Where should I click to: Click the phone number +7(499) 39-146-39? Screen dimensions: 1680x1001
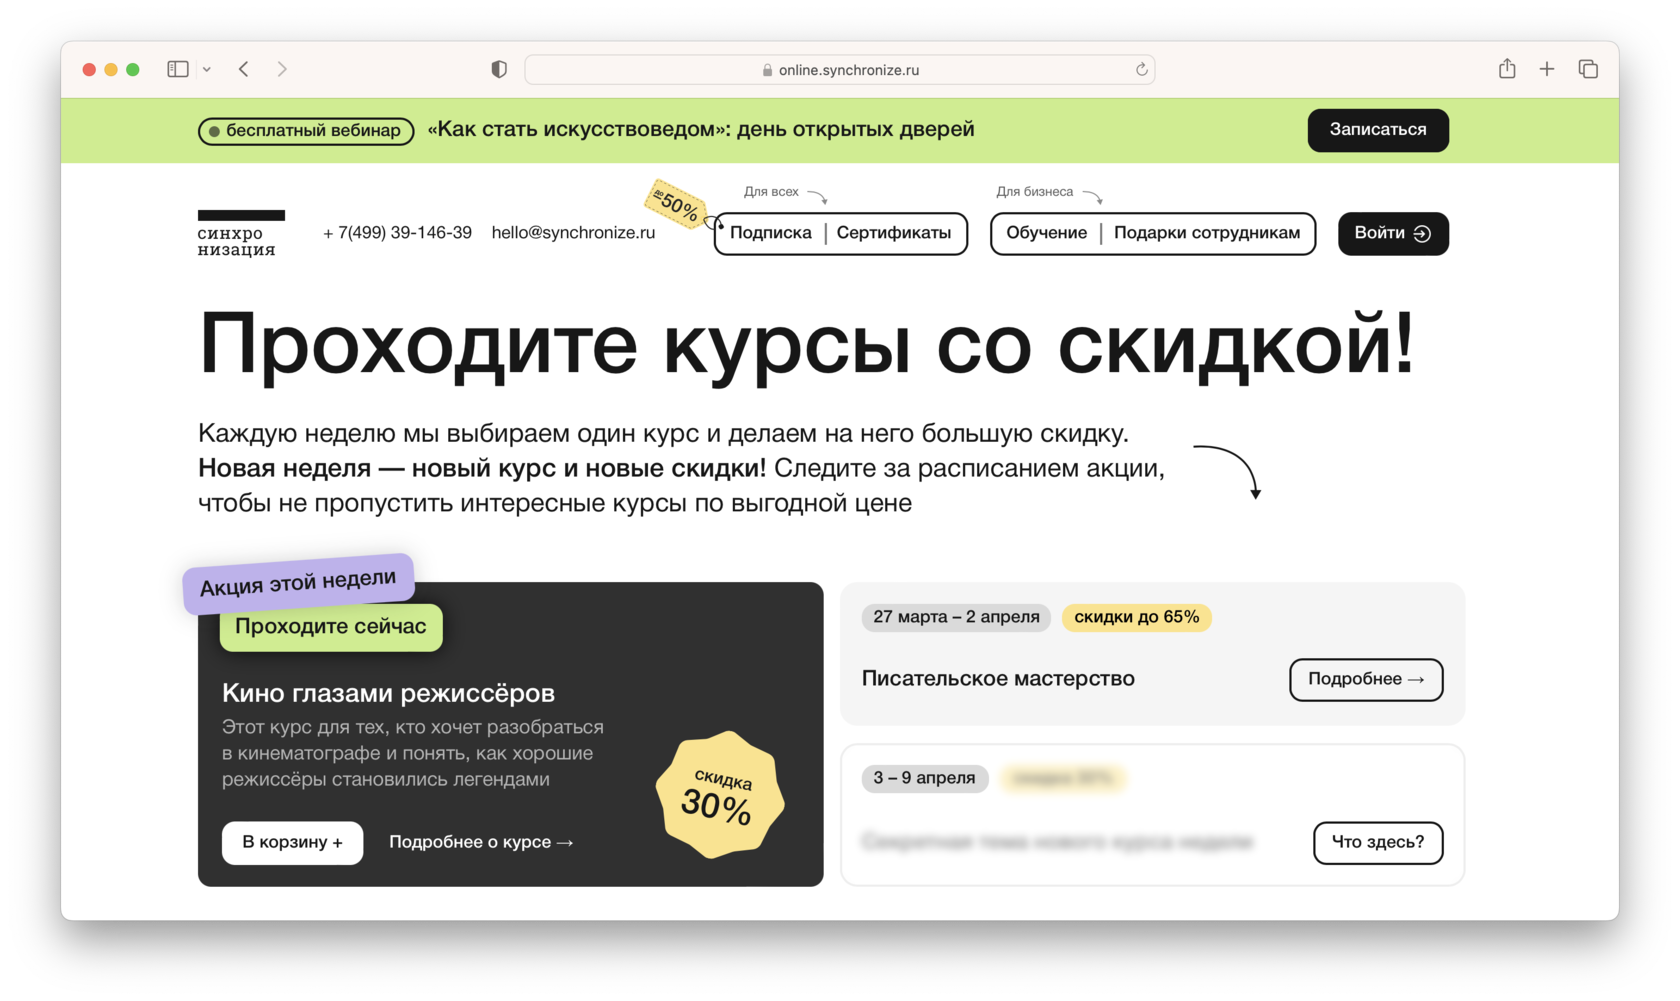pyautogui.click(x=397, y=233)
